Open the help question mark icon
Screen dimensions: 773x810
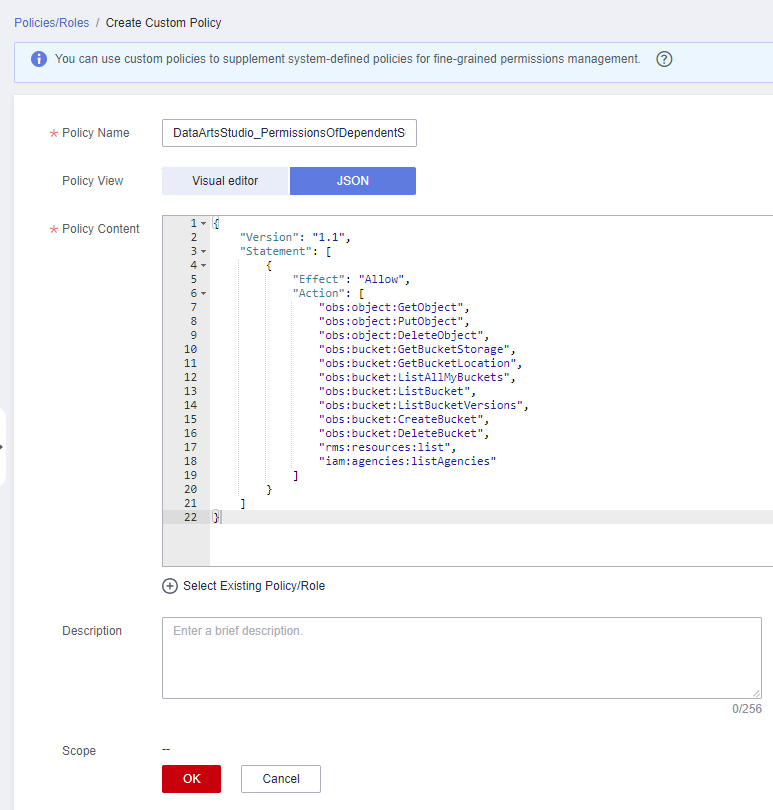[x=664, y=59]
